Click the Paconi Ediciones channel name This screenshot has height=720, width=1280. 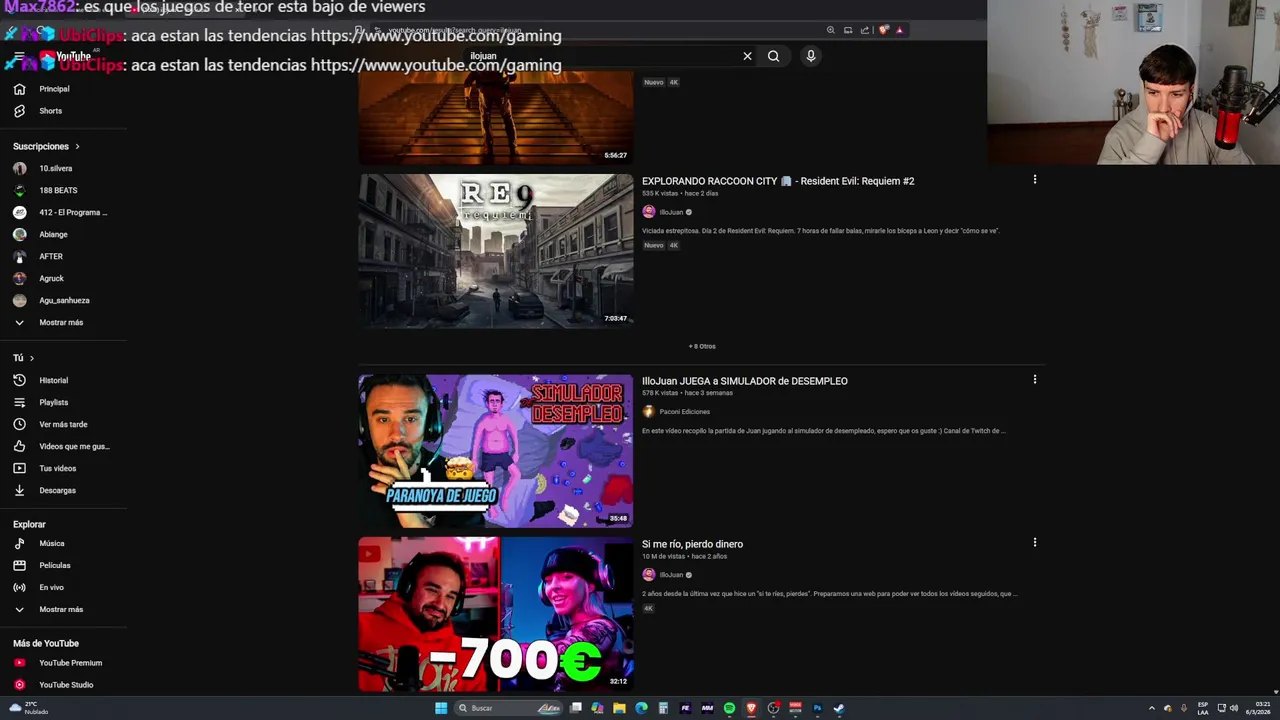coord(685,412)
